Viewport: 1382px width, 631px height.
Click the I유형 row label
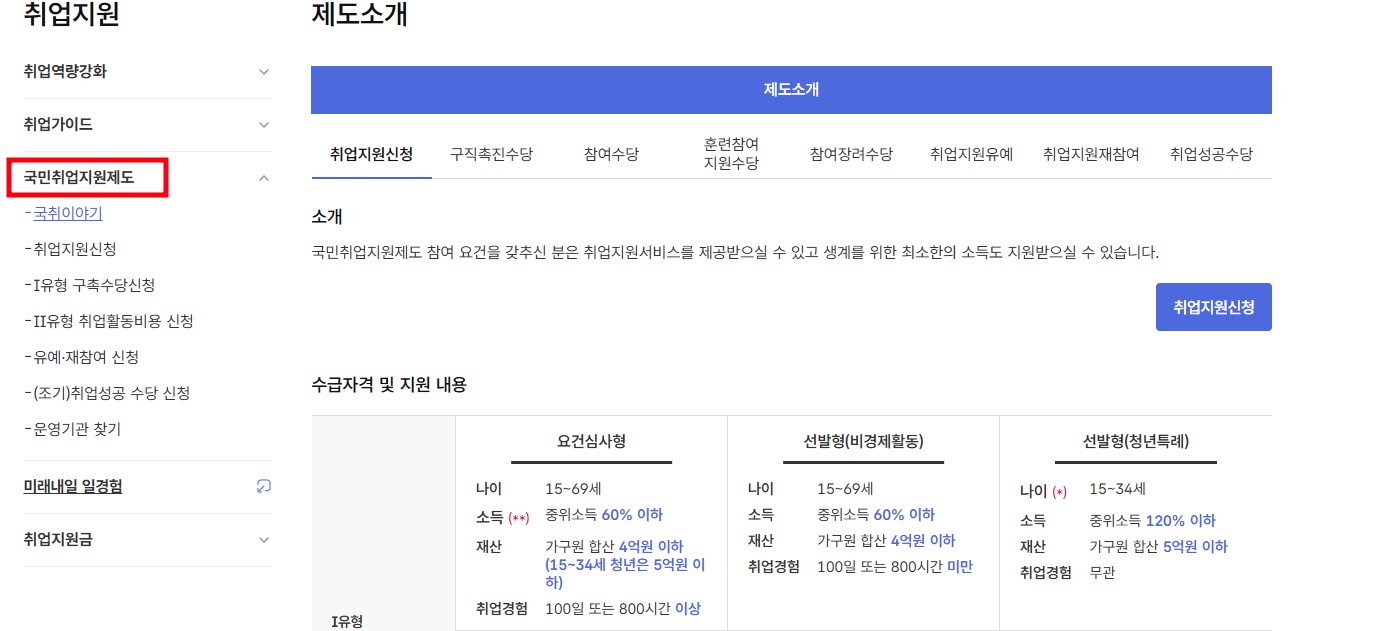pos(347,621)
